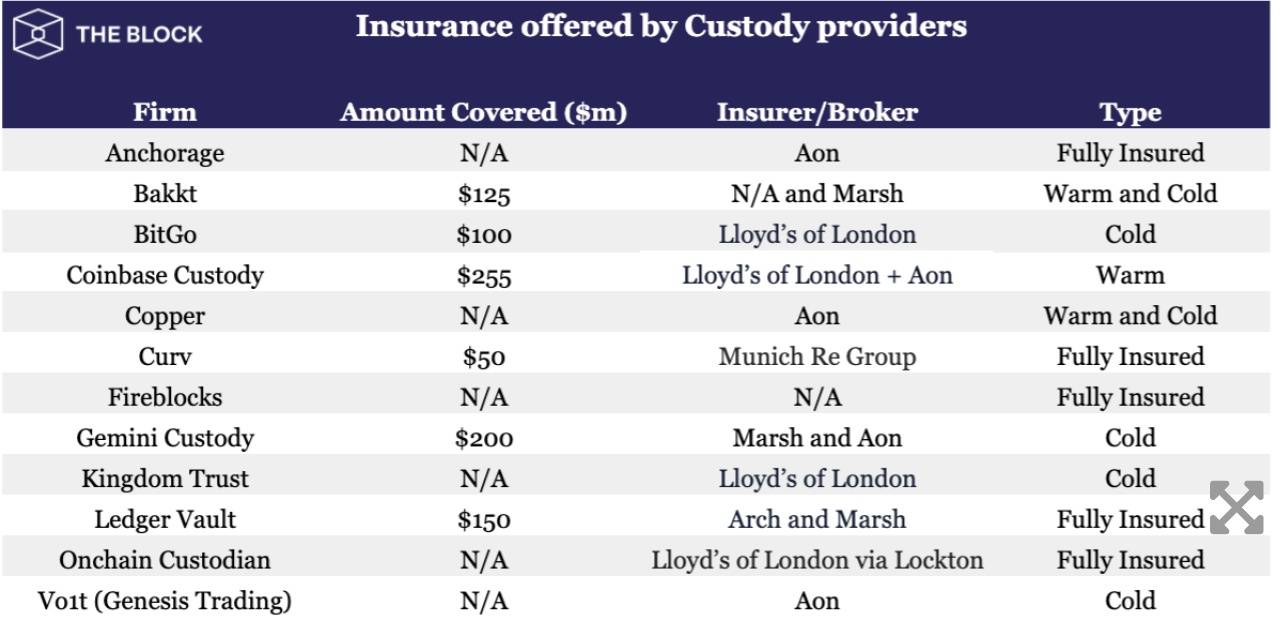Click the "Insurer/Broker" column header
The image size is (1282, 628).
[x=817, y=112]
